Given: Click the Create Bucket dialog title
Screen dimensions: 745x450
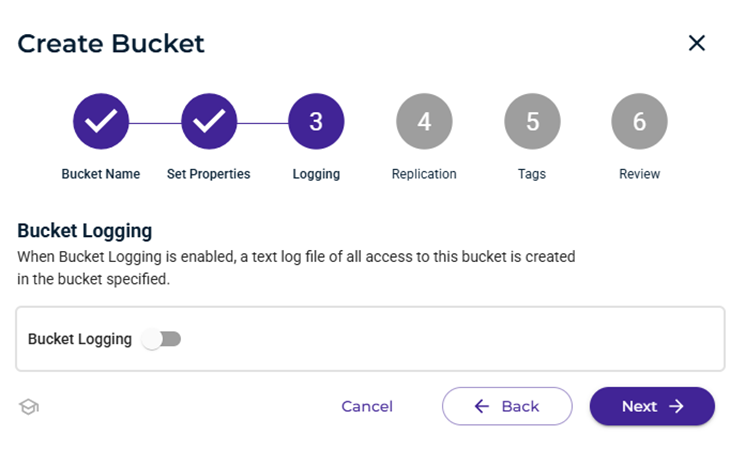Looking at the screenshot, I should (x=111, y=43).
